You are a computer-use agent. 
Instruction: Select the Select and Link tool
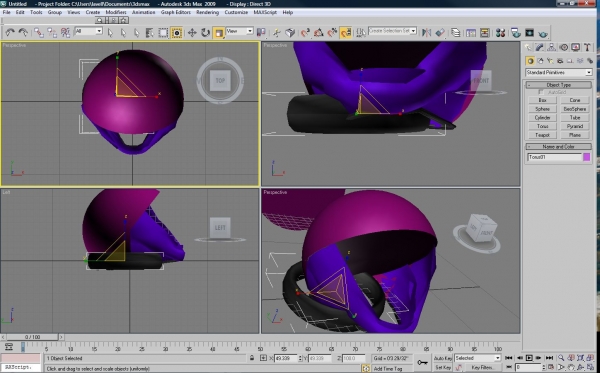(x=38, y=33)
